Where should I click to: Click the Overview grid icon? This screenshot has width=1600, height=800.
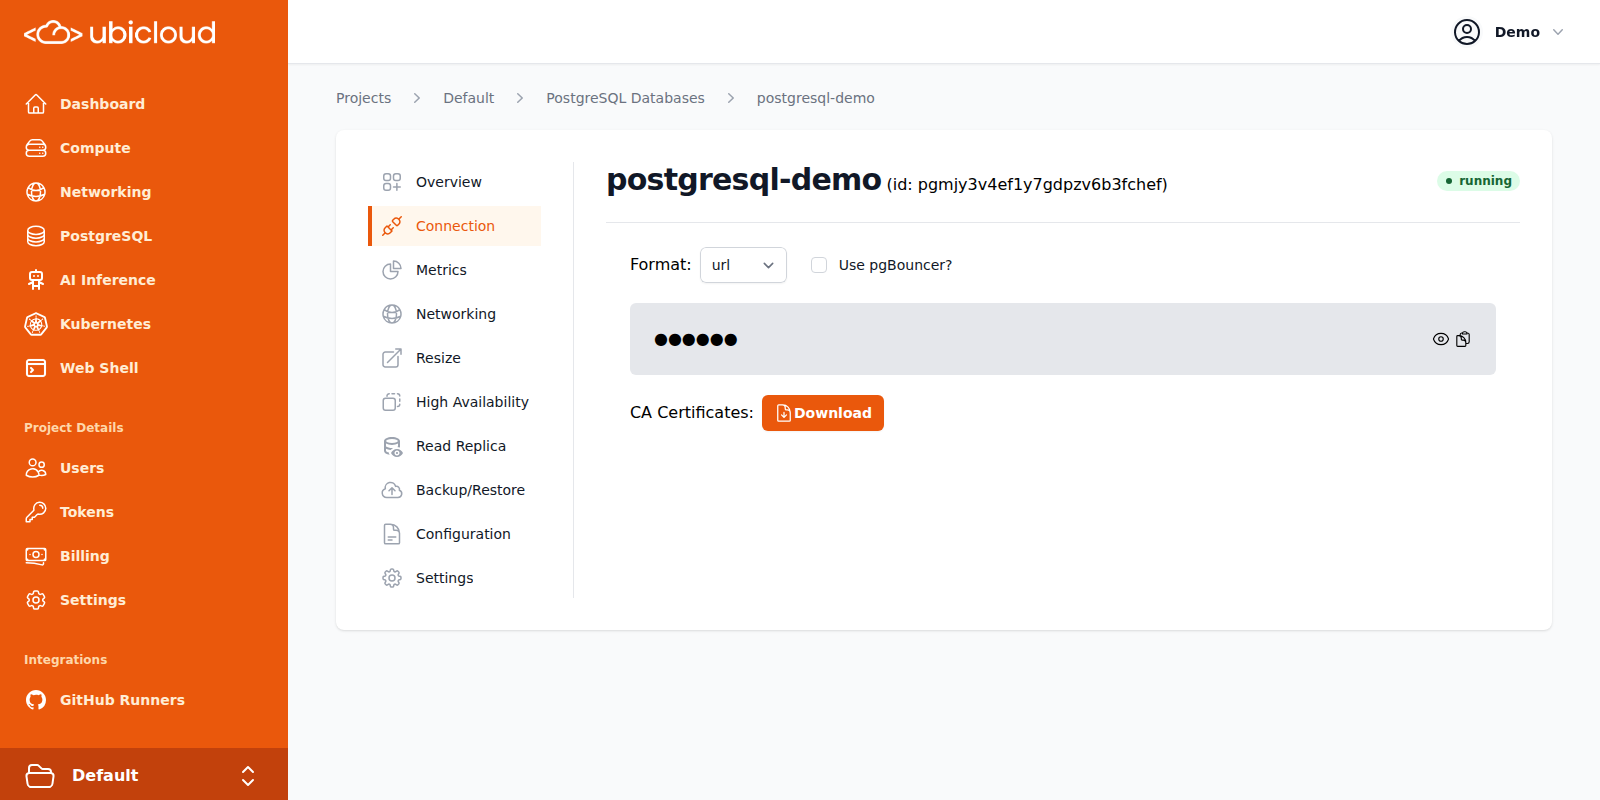point(392,182)
